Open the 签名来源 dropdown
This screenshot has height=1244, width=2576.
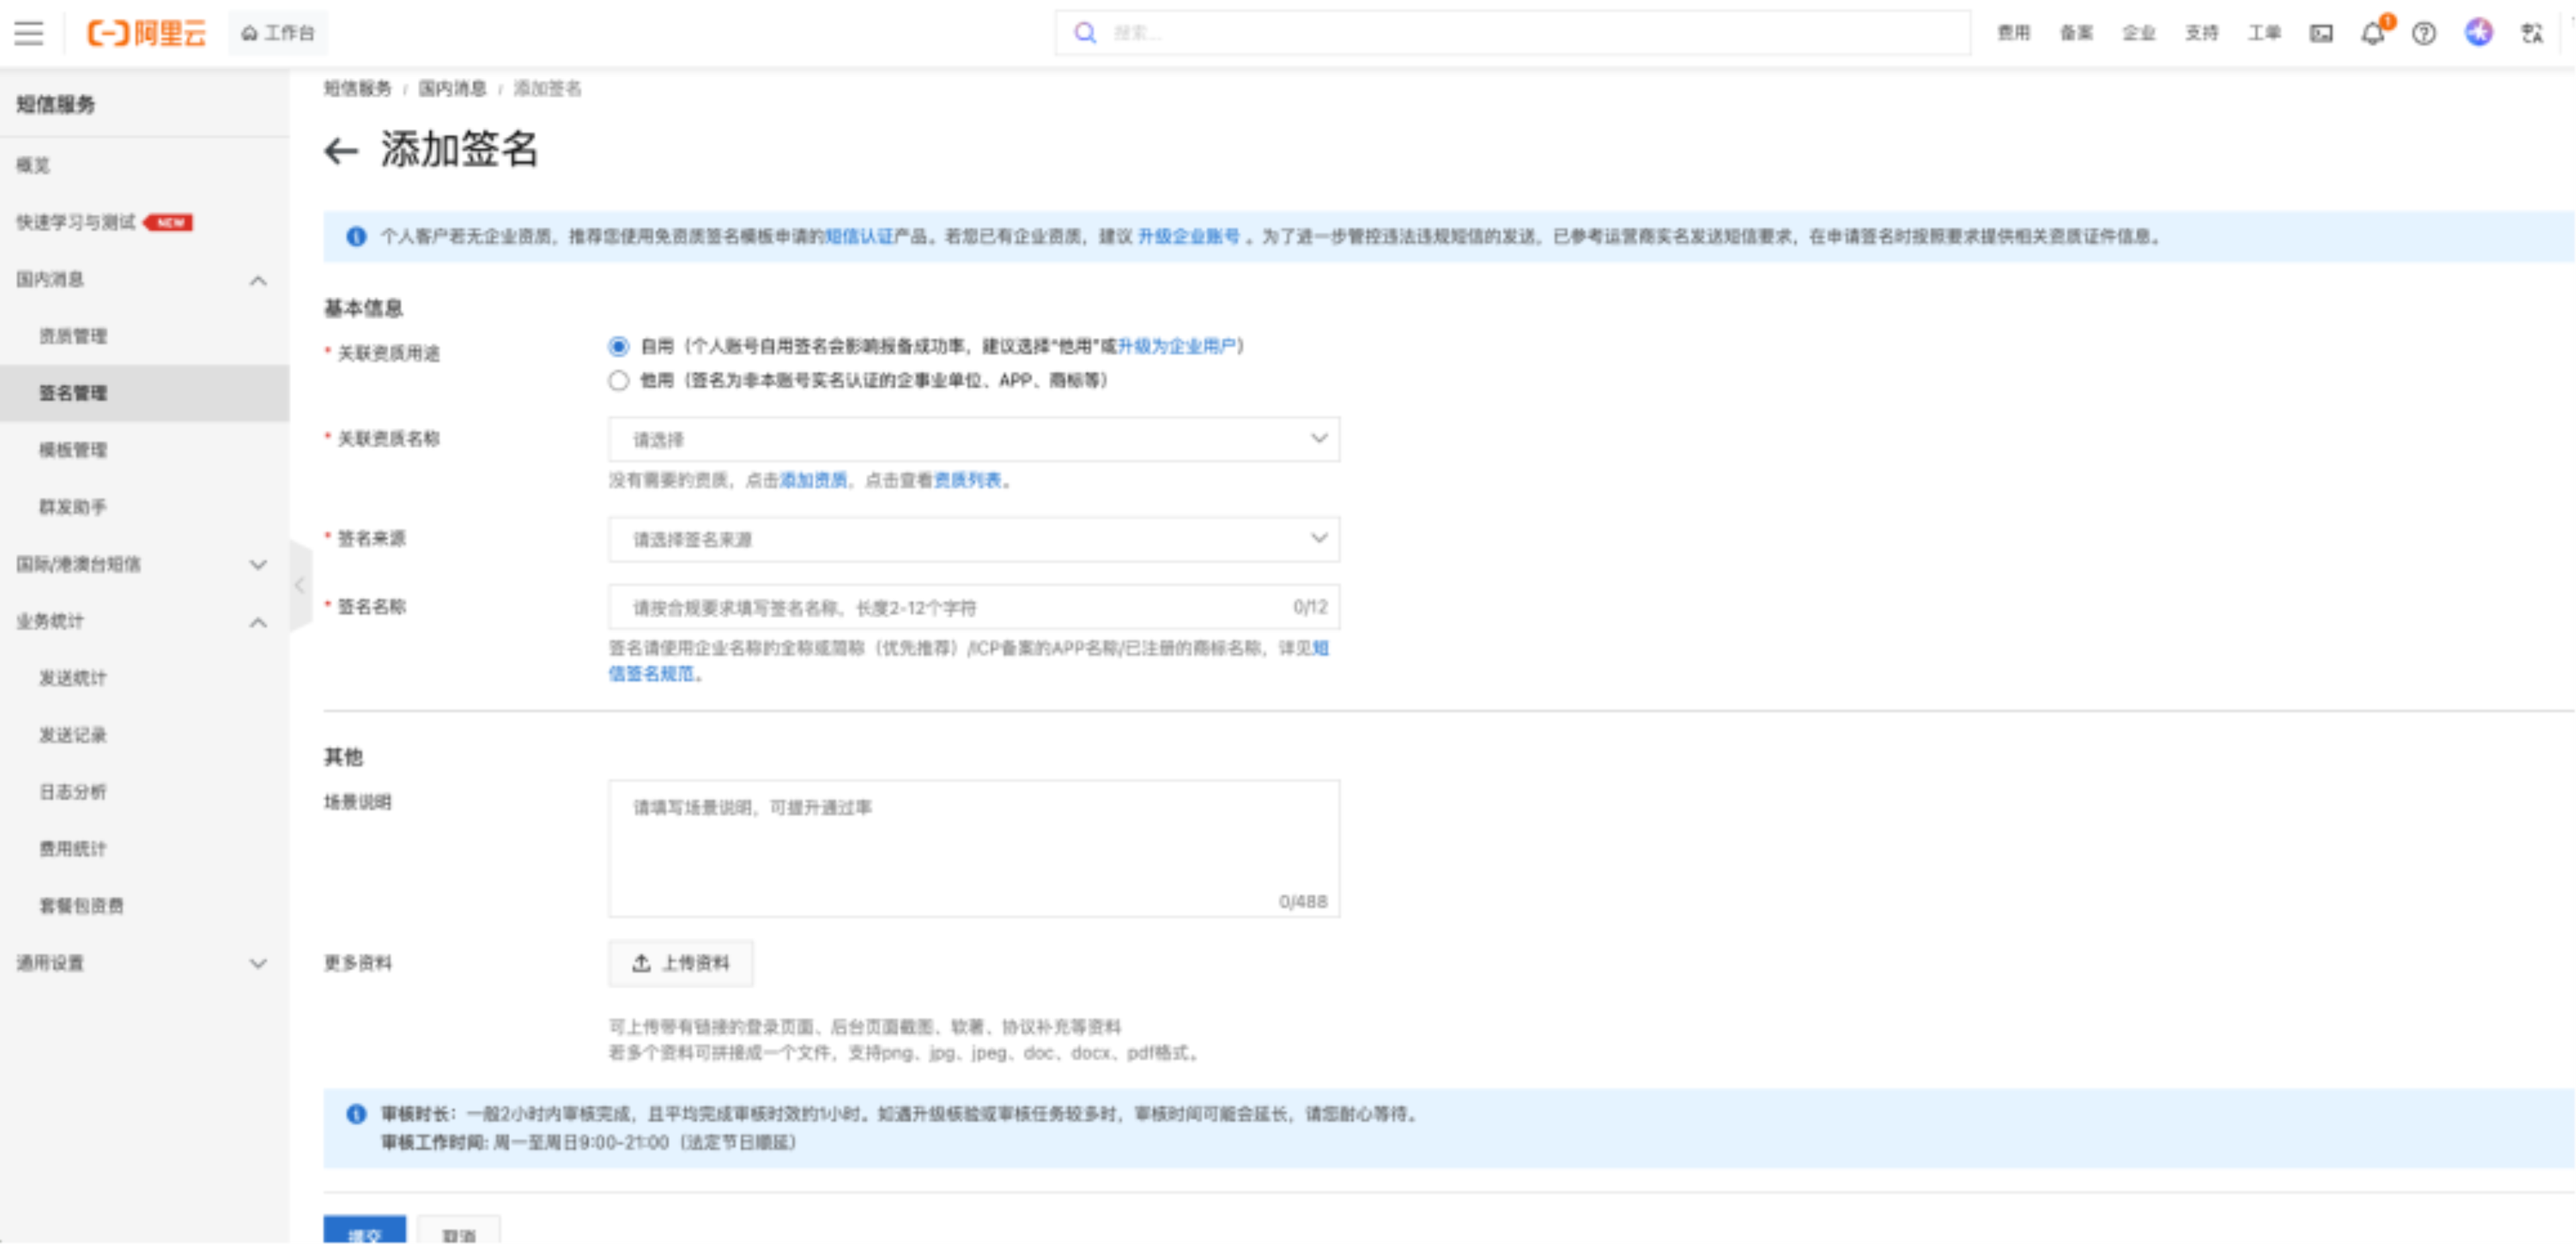click(x=973, y=539)
